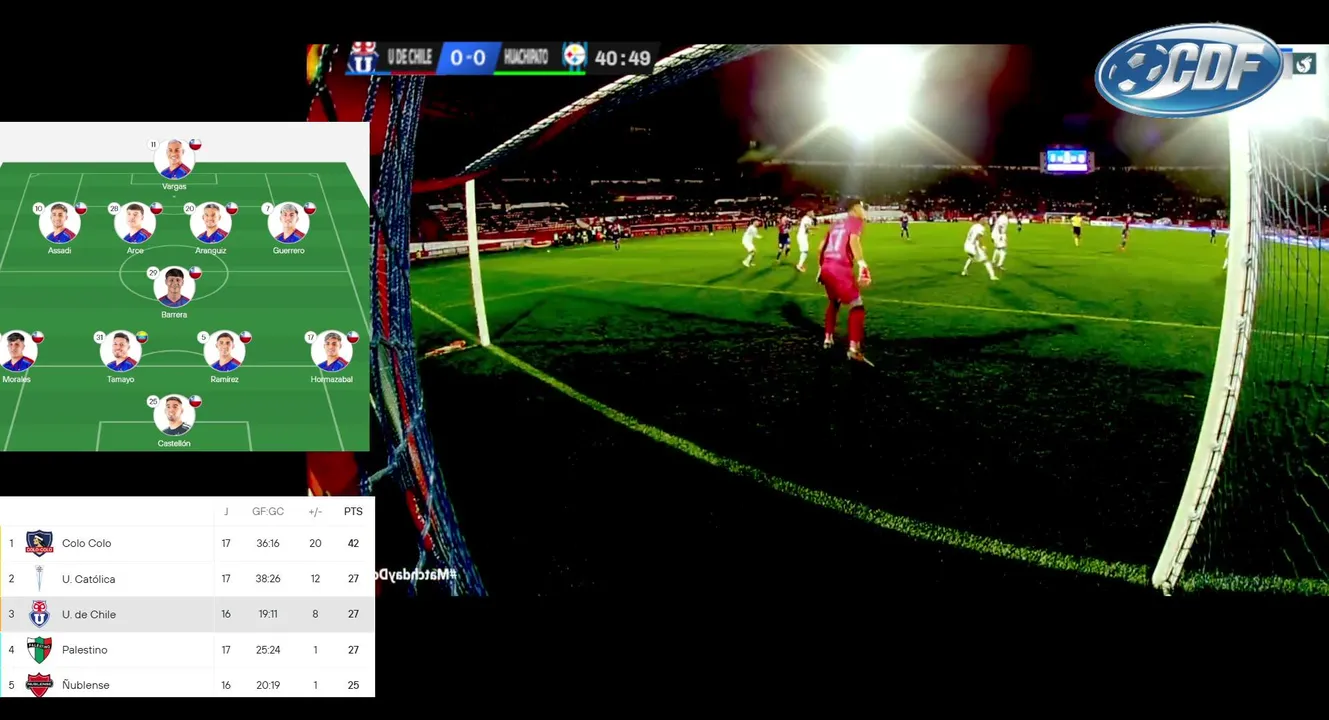The width and height of the screenshot is (1329, 720).
Task: Click the Colo Colo crest in standings
Action: [x=39, y=543]
